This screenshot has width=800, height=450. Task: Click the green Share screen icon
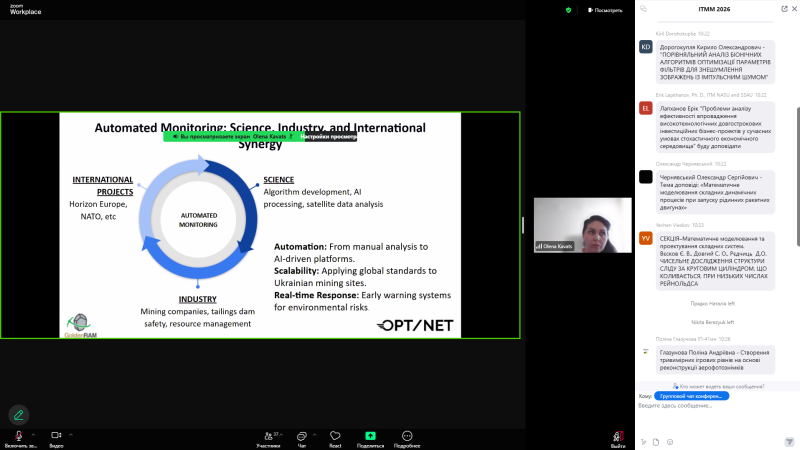(x=370, y=437)
